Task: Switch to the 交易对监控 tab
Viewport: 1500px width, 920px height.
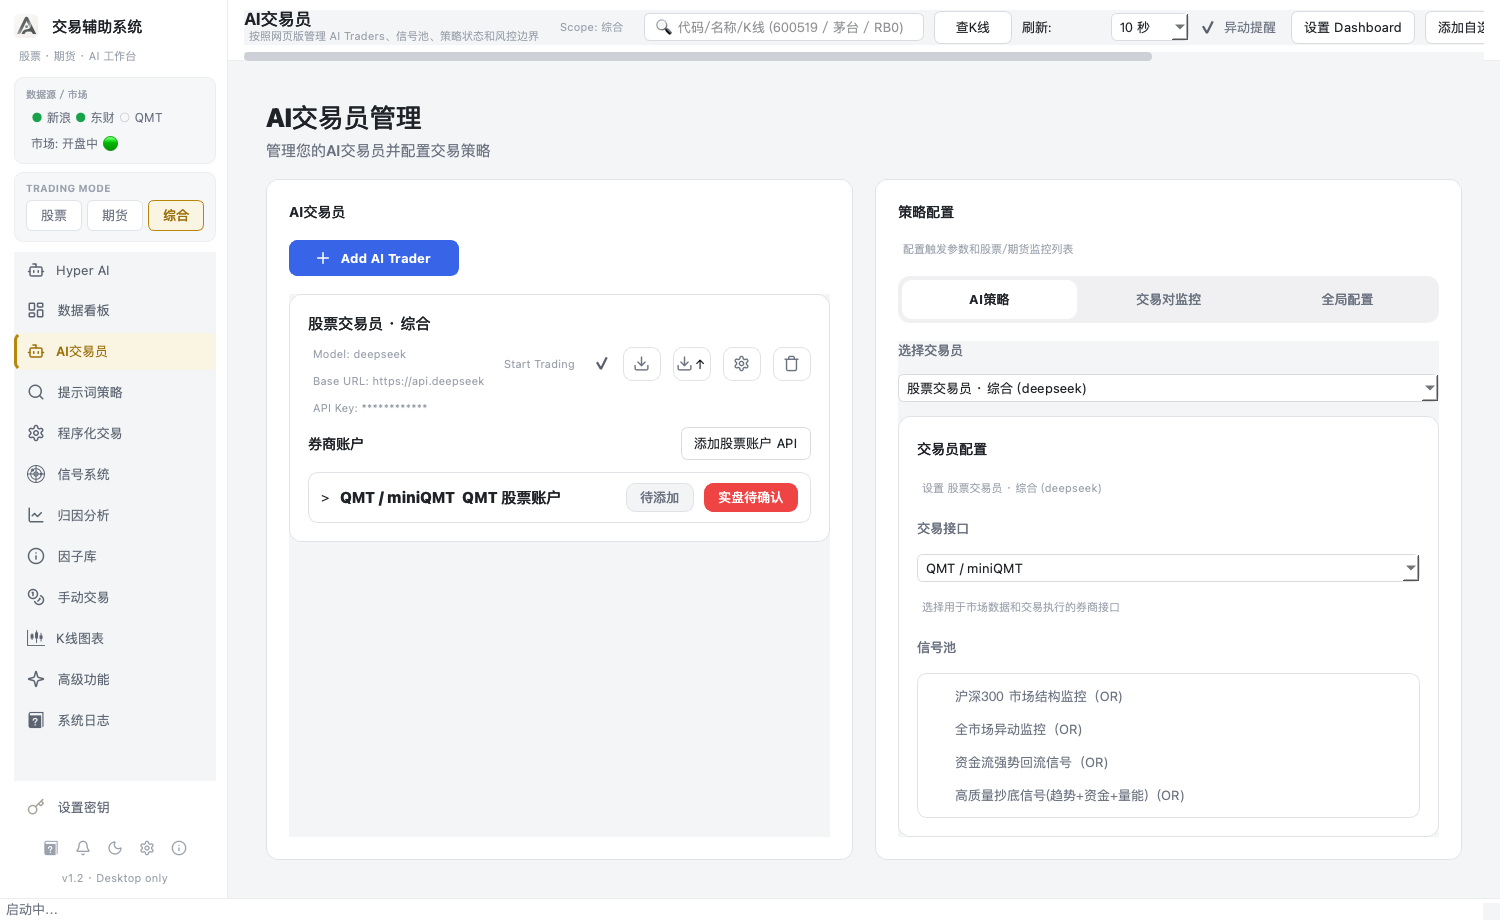Action: click(1168, 299)
